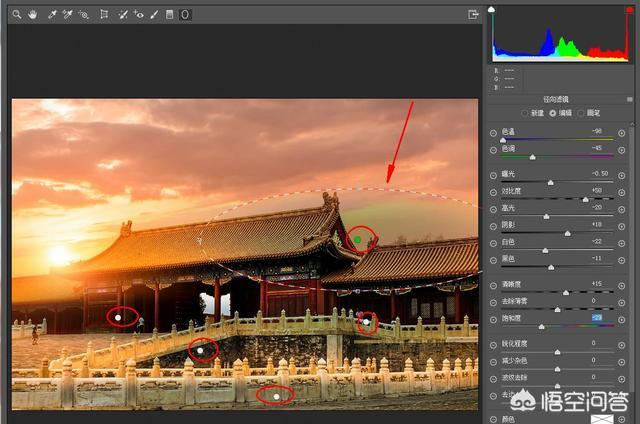Pick the White Balance eyedropper tool
This screenshot has height=424, width=640.
point(52,15)
